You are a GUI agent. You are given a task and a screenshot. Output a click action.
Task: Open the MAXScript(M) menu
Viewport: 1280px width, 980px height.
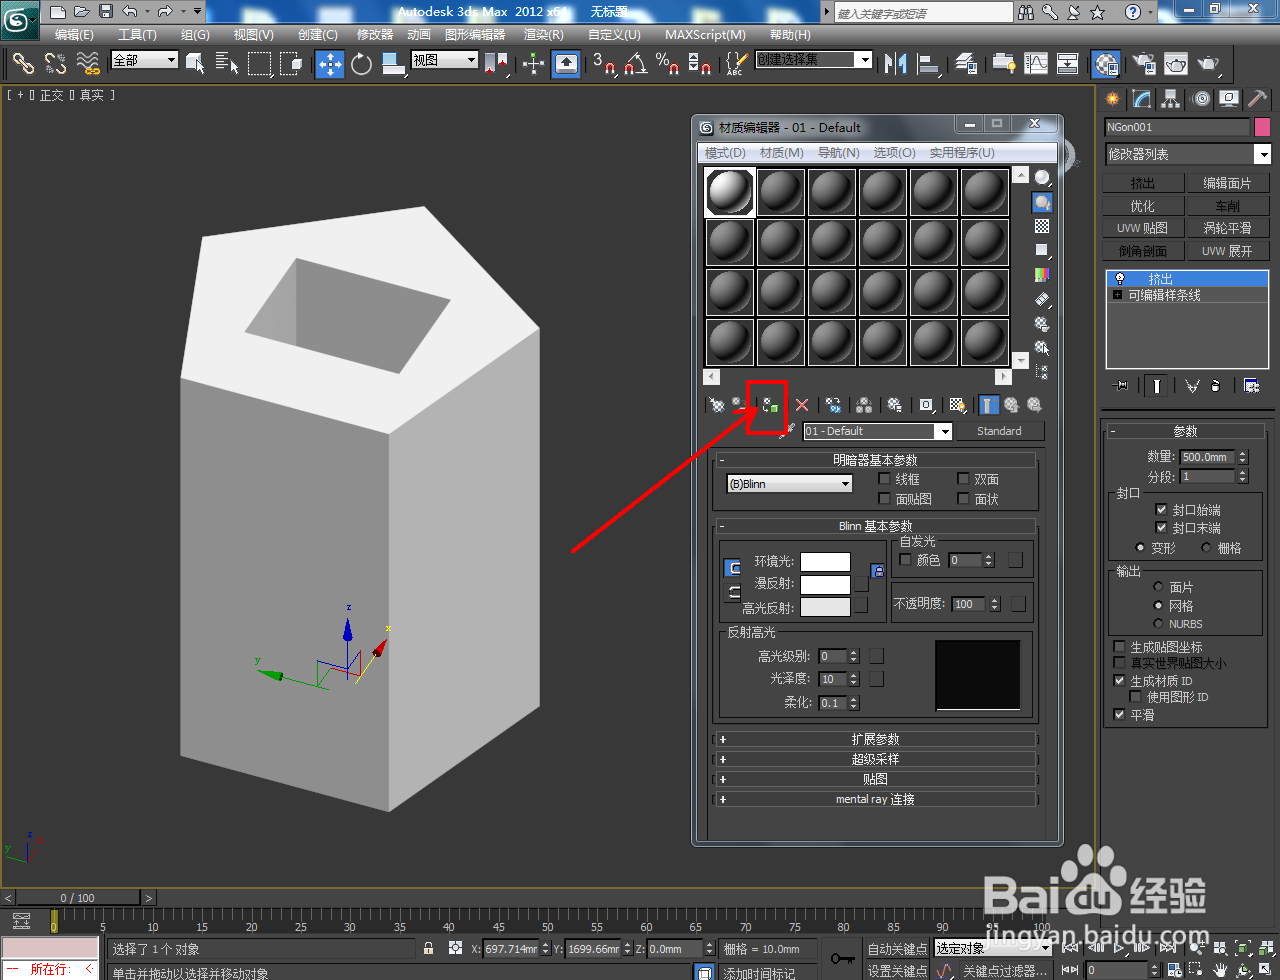(705, 35)
